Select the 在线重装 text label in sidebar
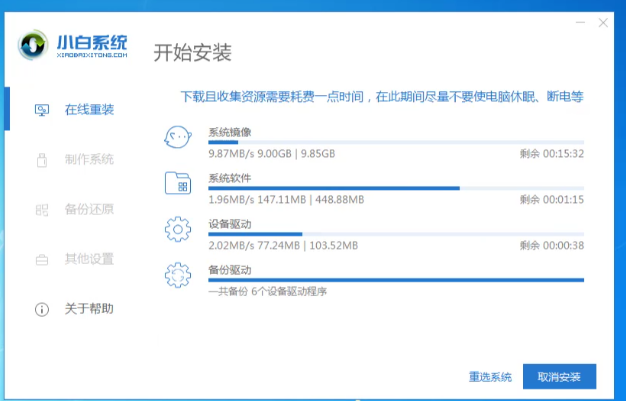 [x=89, y=109]
